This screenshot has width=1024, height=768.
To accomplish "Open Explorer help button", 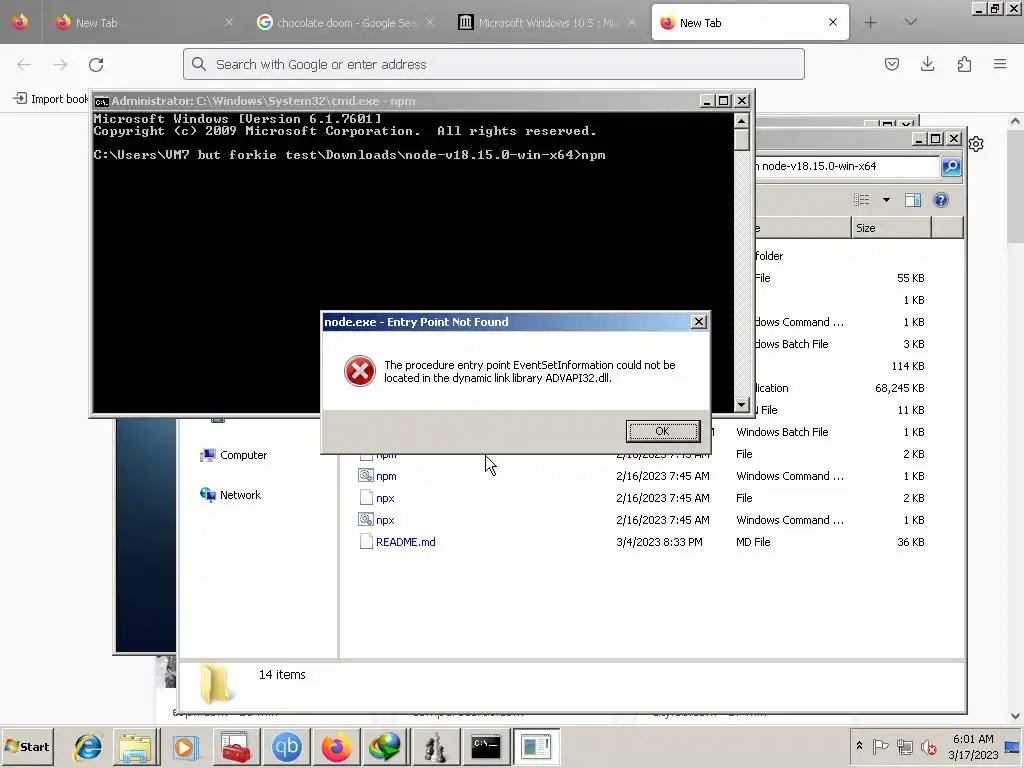I will 940,200.
